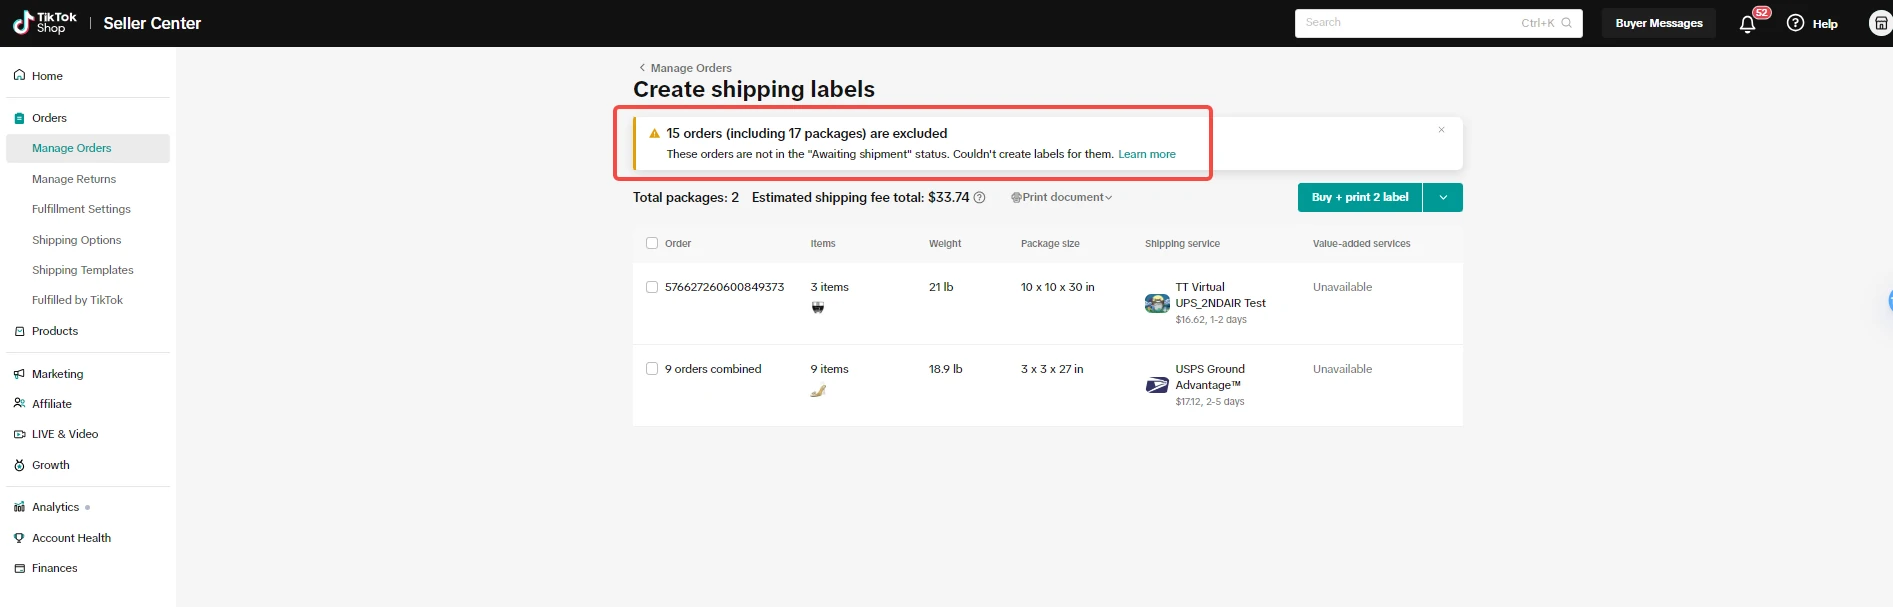Screen dimensions: 1893x607
Task: Check order 576627260600849373 checkbox
Action: [x=652, y=287]
